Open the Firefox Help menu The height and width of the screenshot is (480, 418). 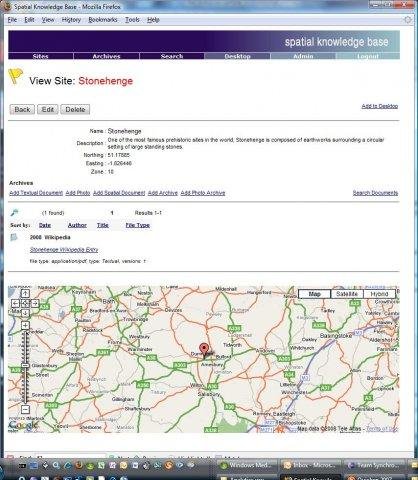(x=153, y=20)
